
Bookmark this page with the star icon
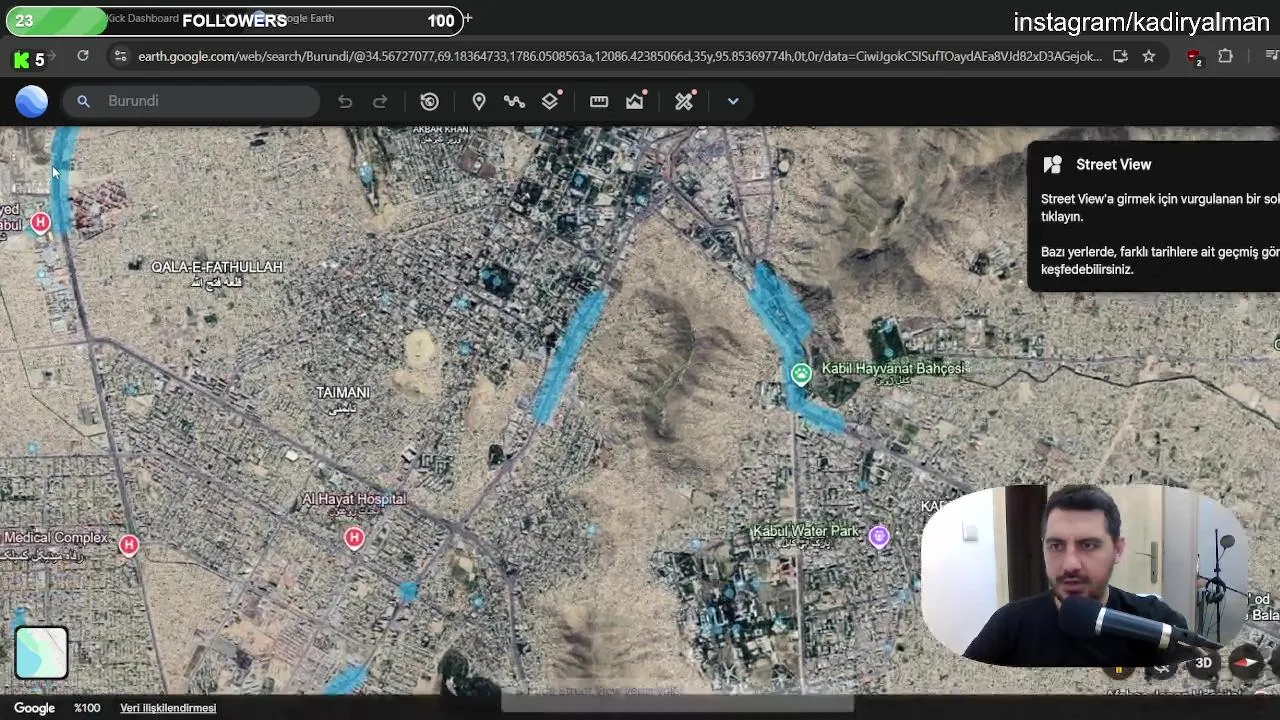pyautogui.click(x=1149, y=57)
